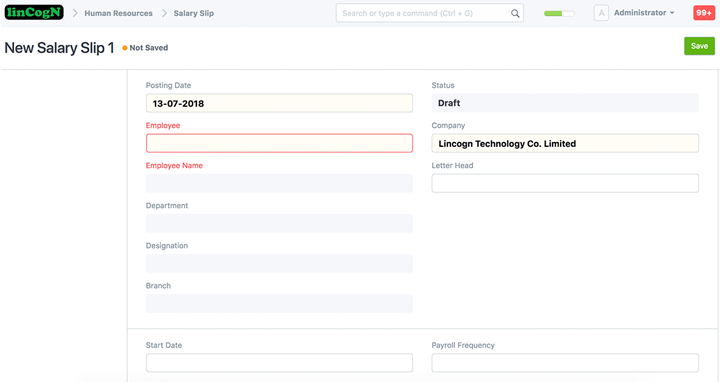The height and width of the screenshot is (382, 720).
Task: Click the search magnifier icon
Action: pyautogui.click(x=515, y=13)
